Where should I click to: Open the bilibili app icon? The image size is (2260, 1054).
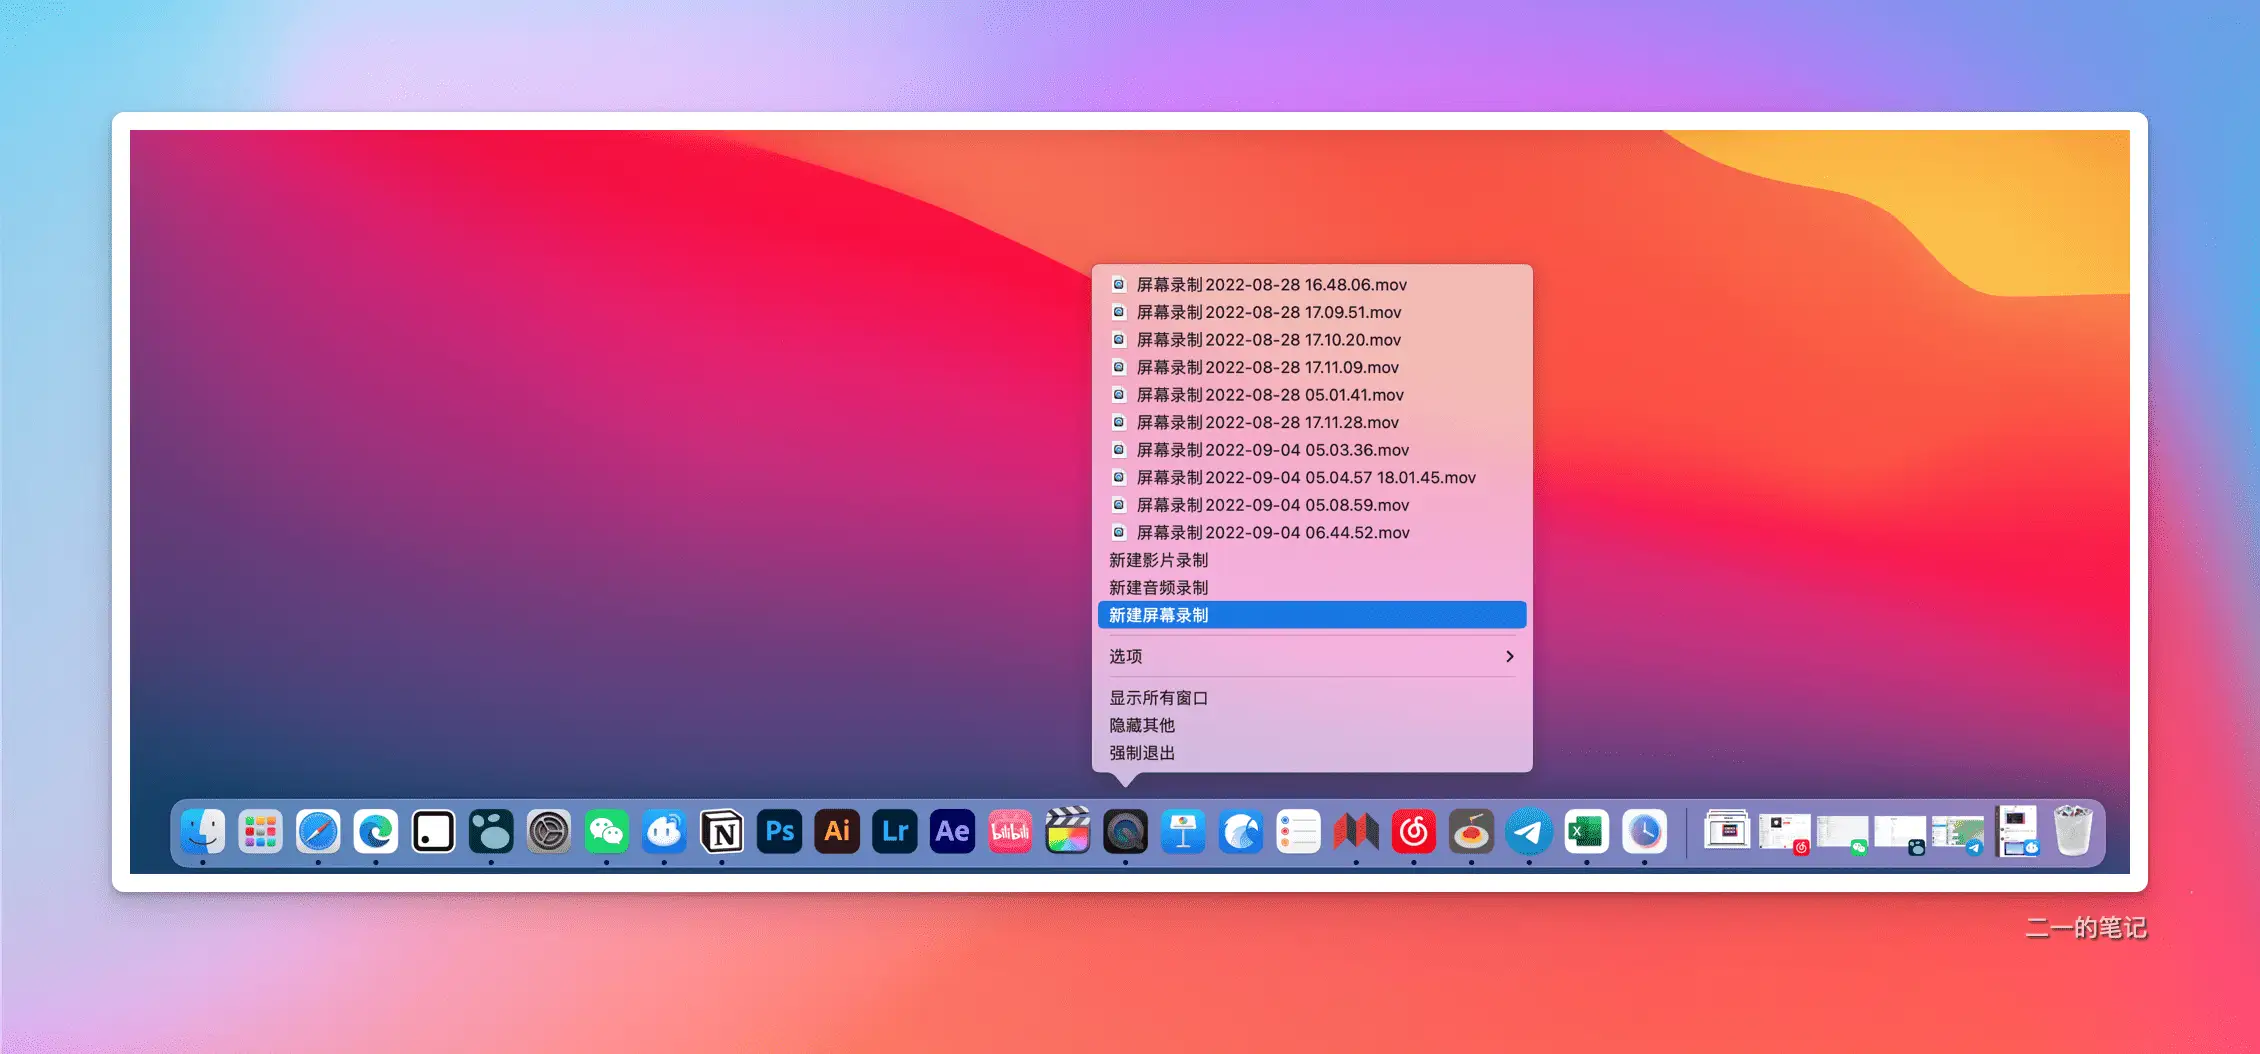[x=1010, y=831]
